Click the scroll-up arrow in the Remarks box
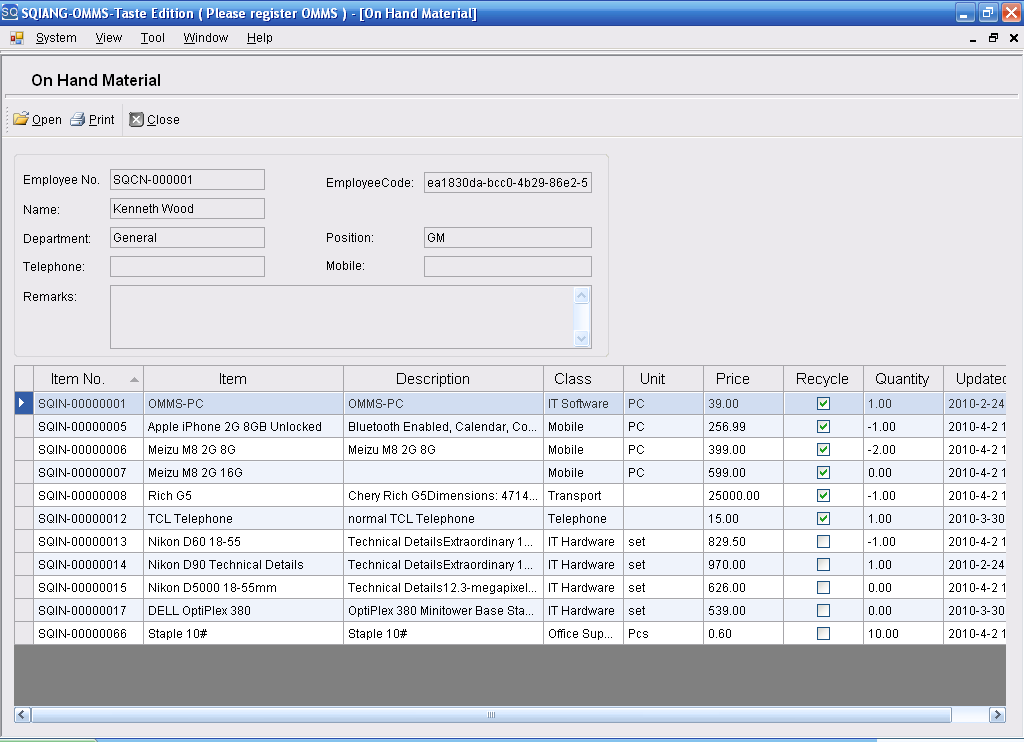Viewport: 1024px width, 742px height. coord(581,294)
